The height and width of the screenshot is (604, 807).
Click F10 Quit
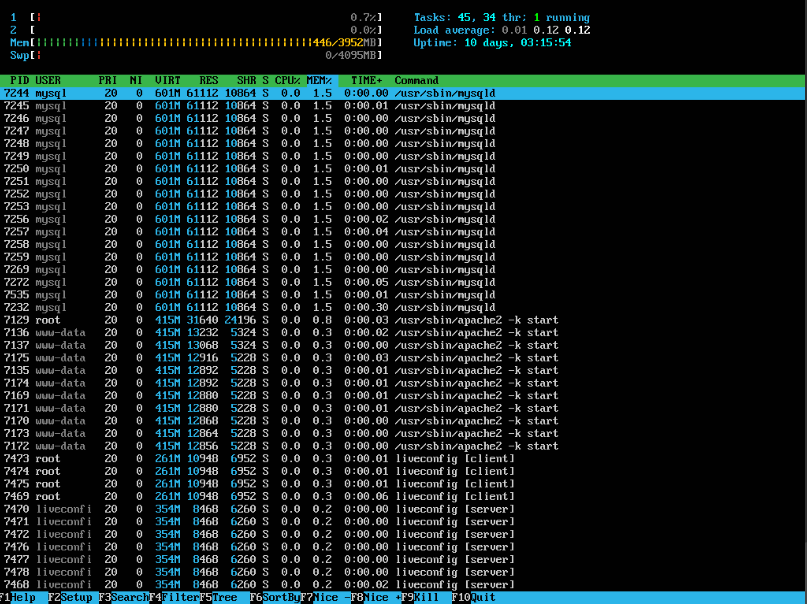tap(473, 597)
